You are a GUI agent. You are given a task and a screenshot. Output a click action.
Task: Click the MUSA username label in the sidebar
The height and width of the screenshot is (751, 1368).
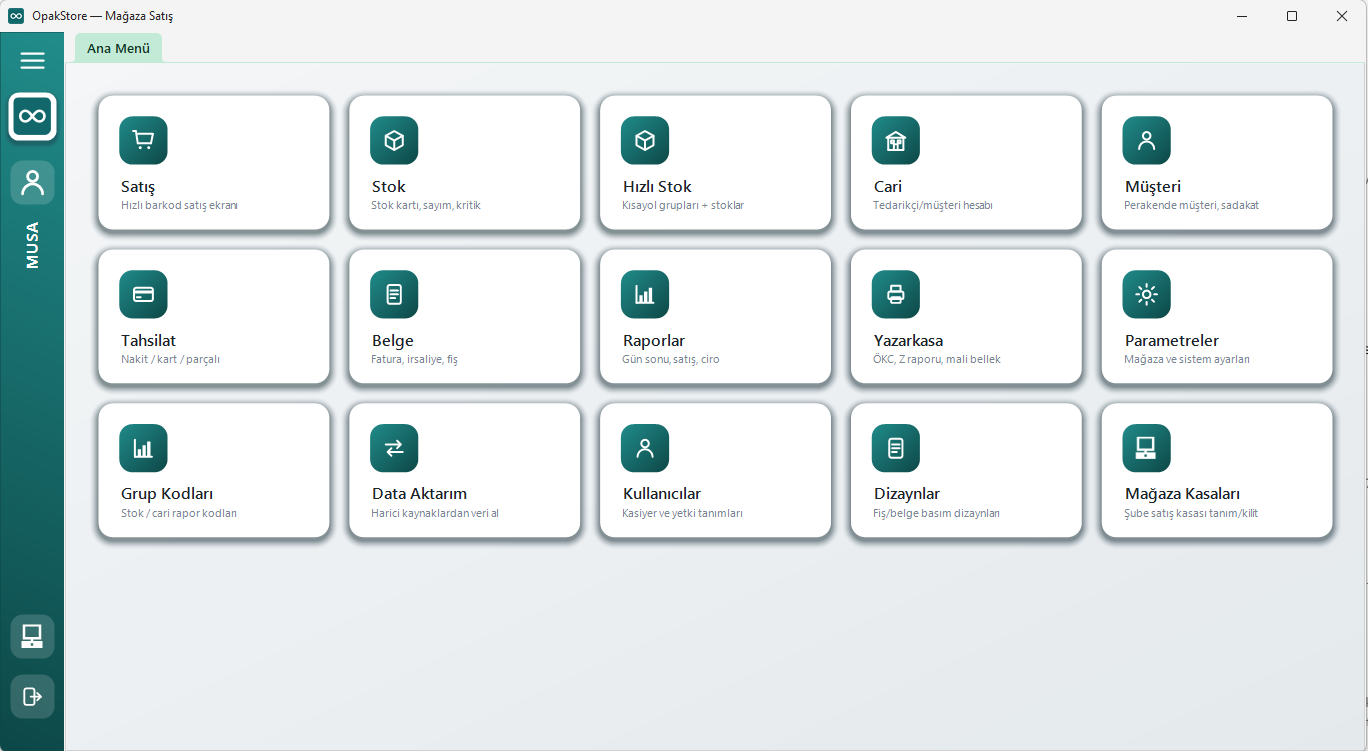click(x=33, y=245)
